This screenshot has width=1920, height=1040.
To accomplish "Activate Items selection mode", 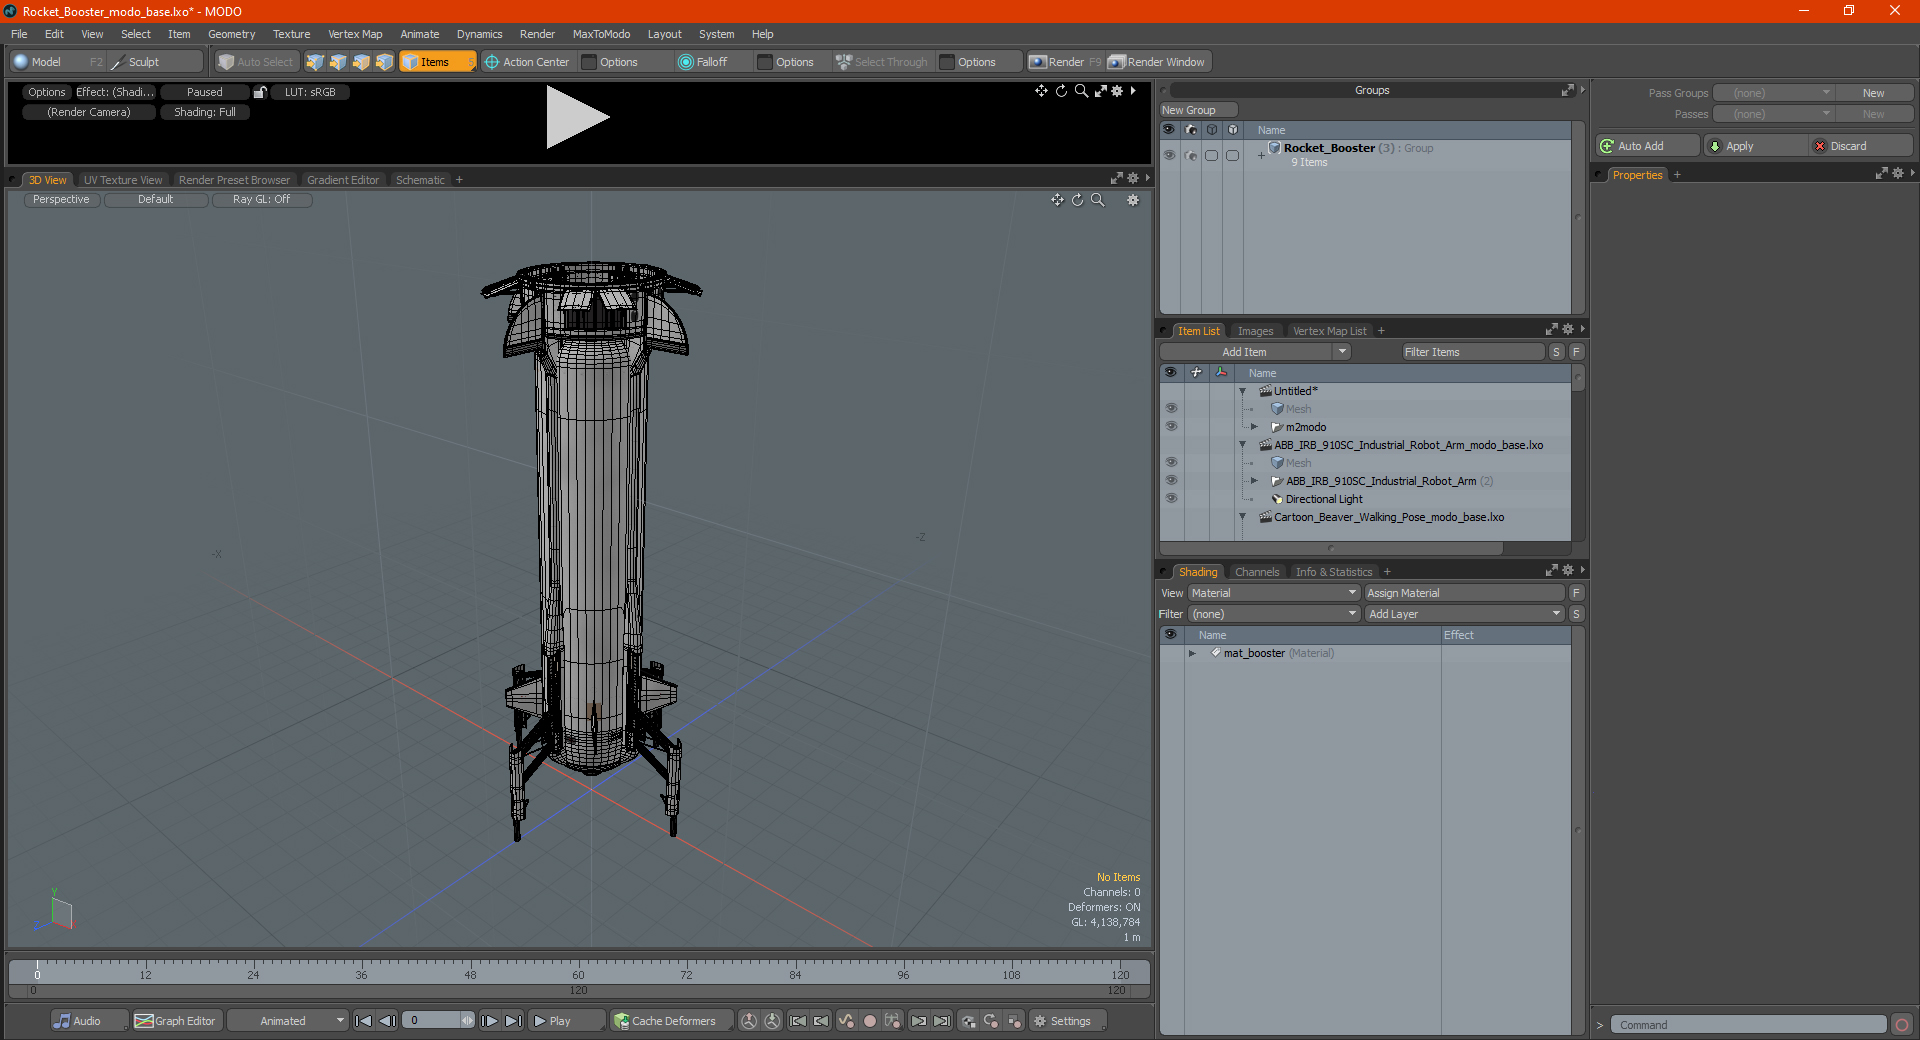I will click(437, 62).
